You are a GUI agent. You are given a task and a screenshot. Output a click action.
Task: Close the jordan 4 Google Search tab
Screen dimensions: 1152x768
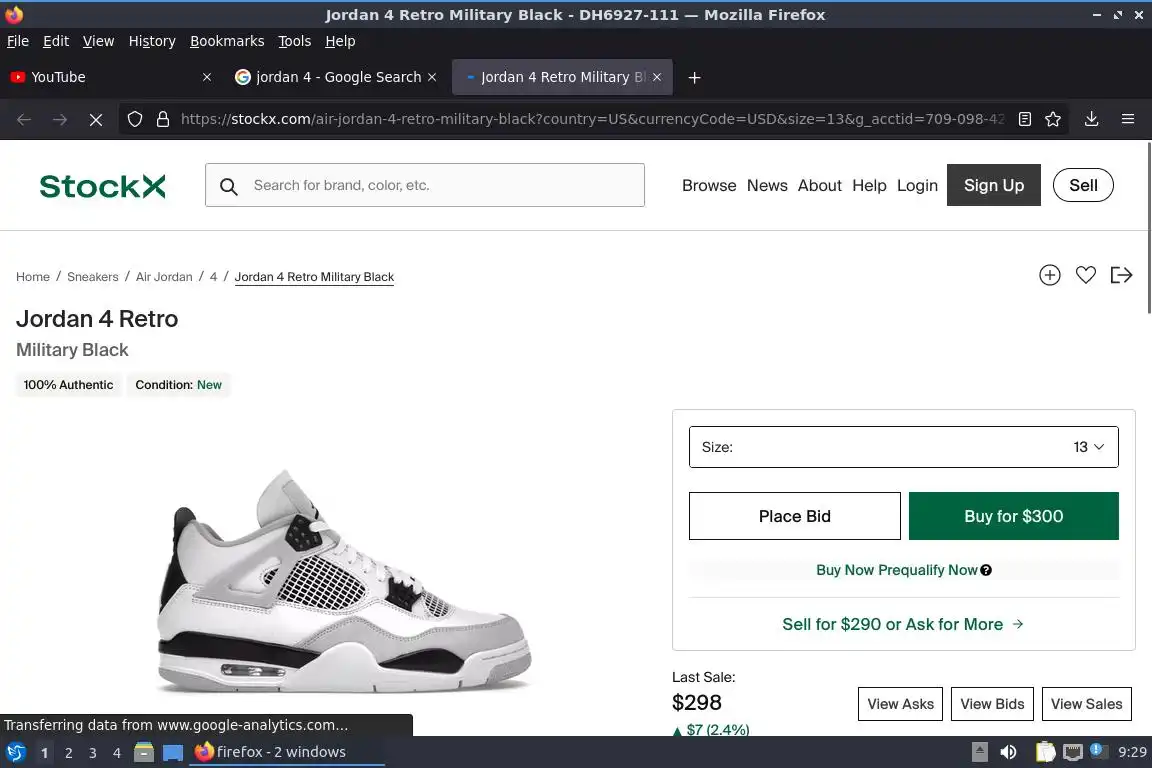click(432, 77)
